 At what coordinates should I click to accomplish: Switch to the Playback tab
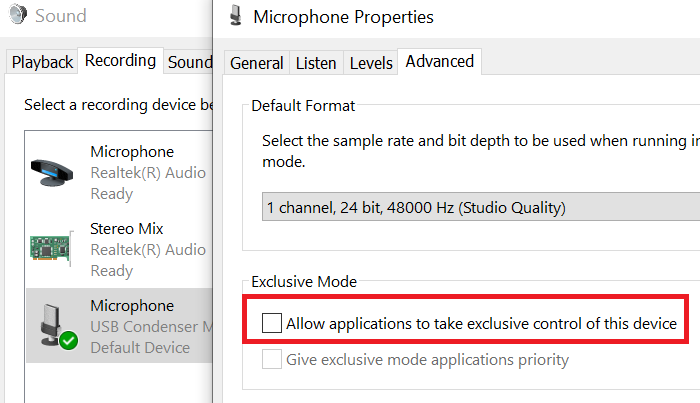coord(42,62)
